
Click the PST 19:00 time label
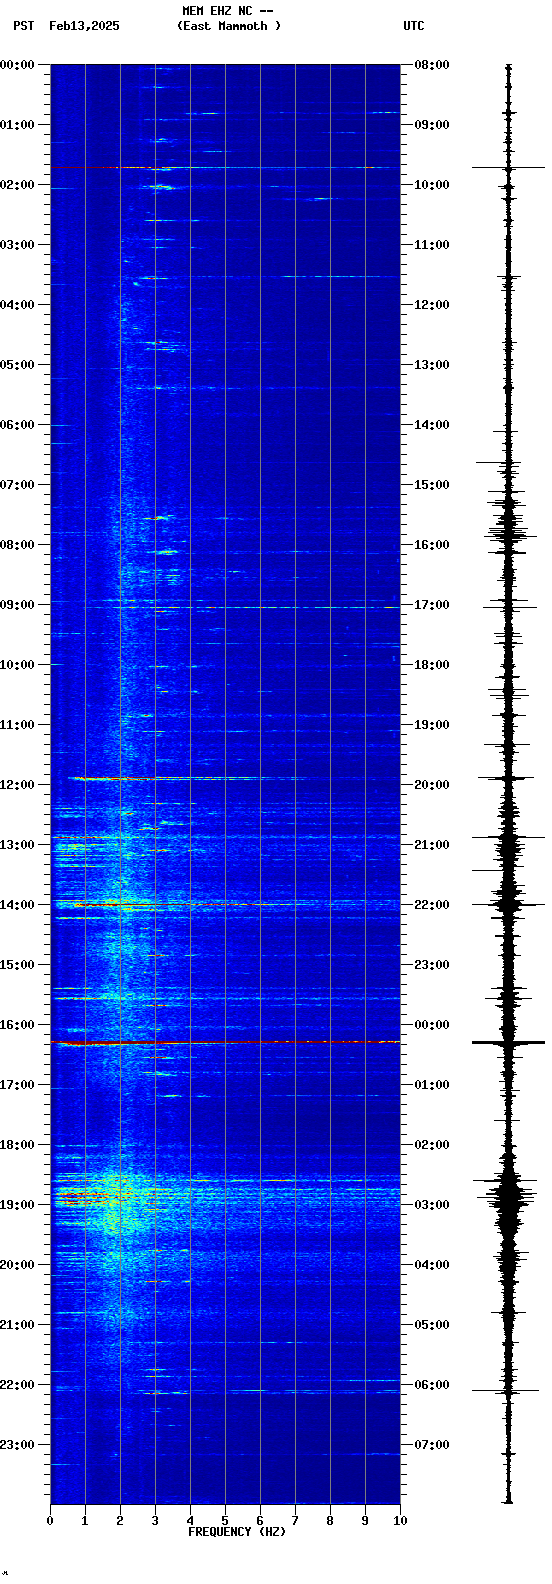17,1205
